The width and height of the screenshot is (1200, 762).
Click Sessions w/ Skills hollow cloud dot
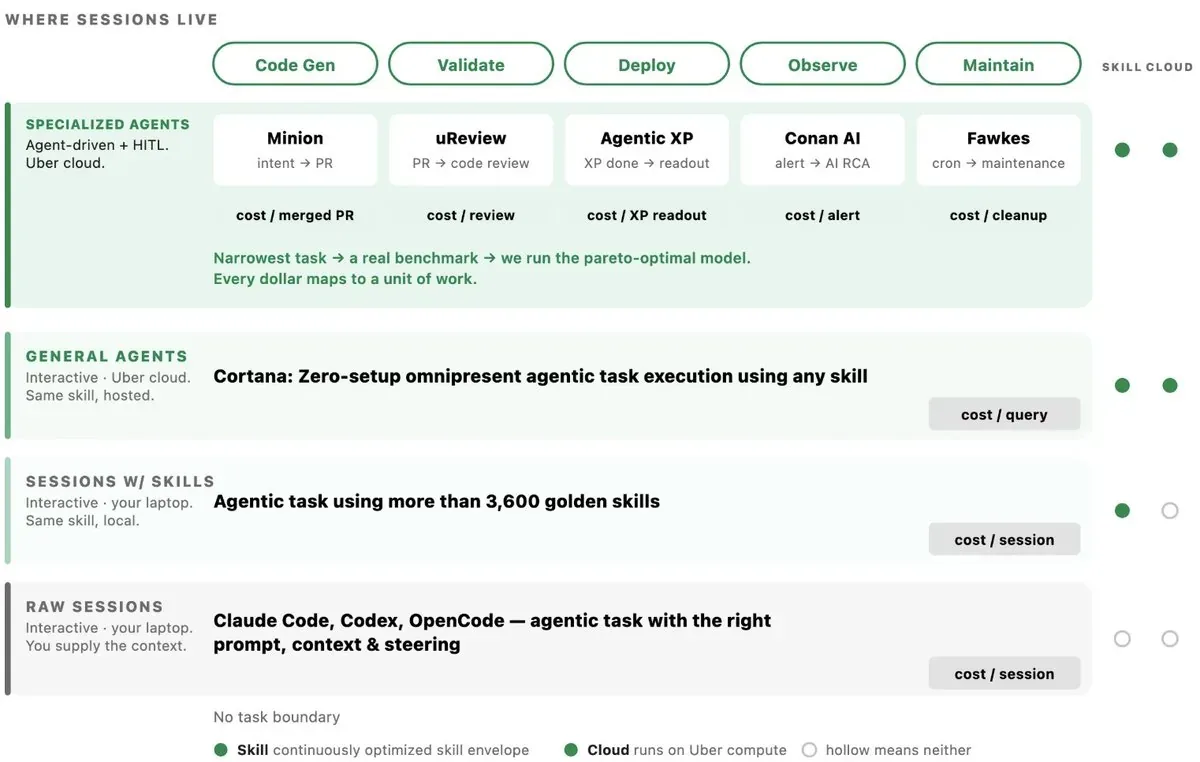[1170, 510]
